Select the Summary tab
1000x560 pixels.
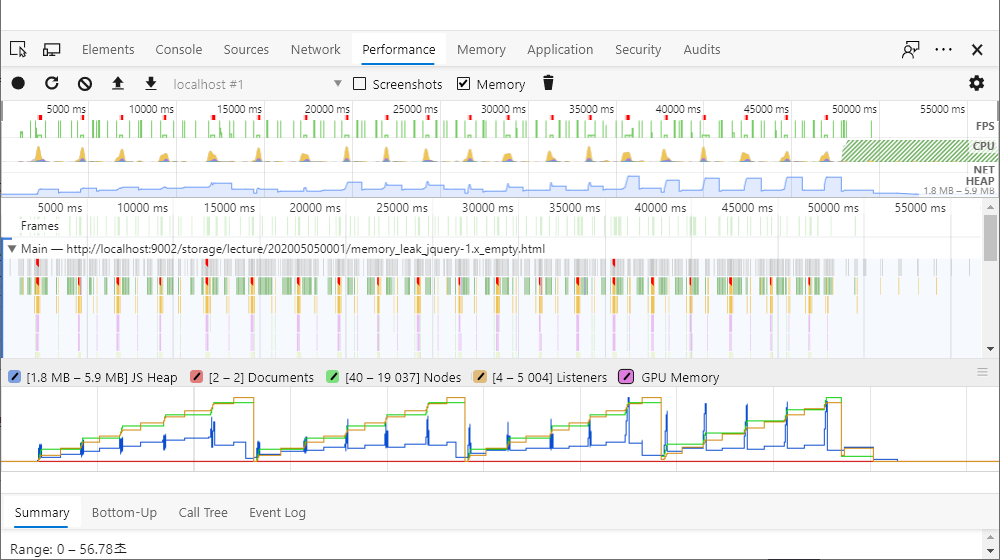(41, 512)
